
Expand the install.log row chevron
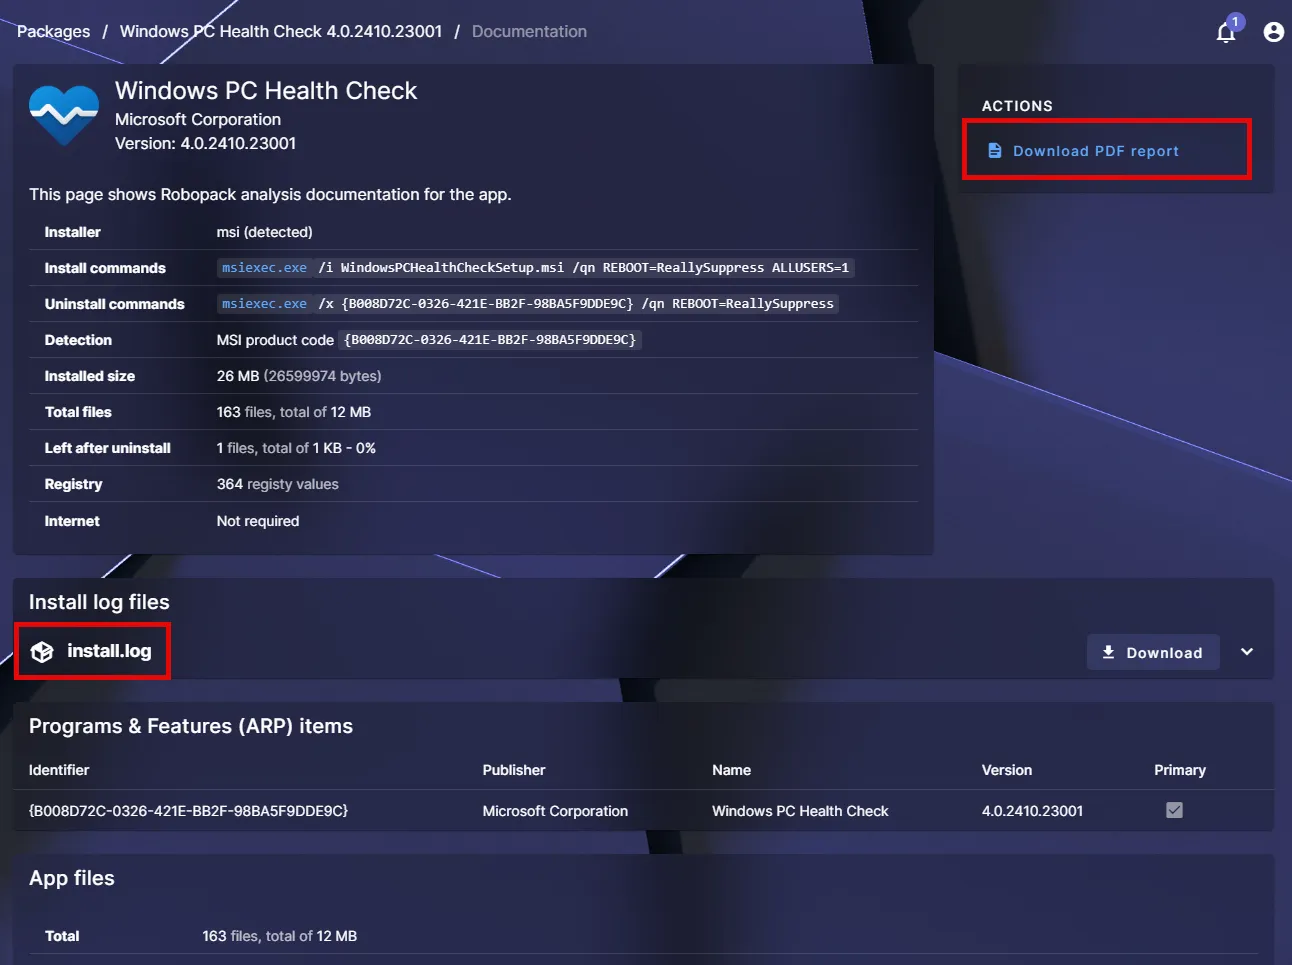click(1247, 652)
